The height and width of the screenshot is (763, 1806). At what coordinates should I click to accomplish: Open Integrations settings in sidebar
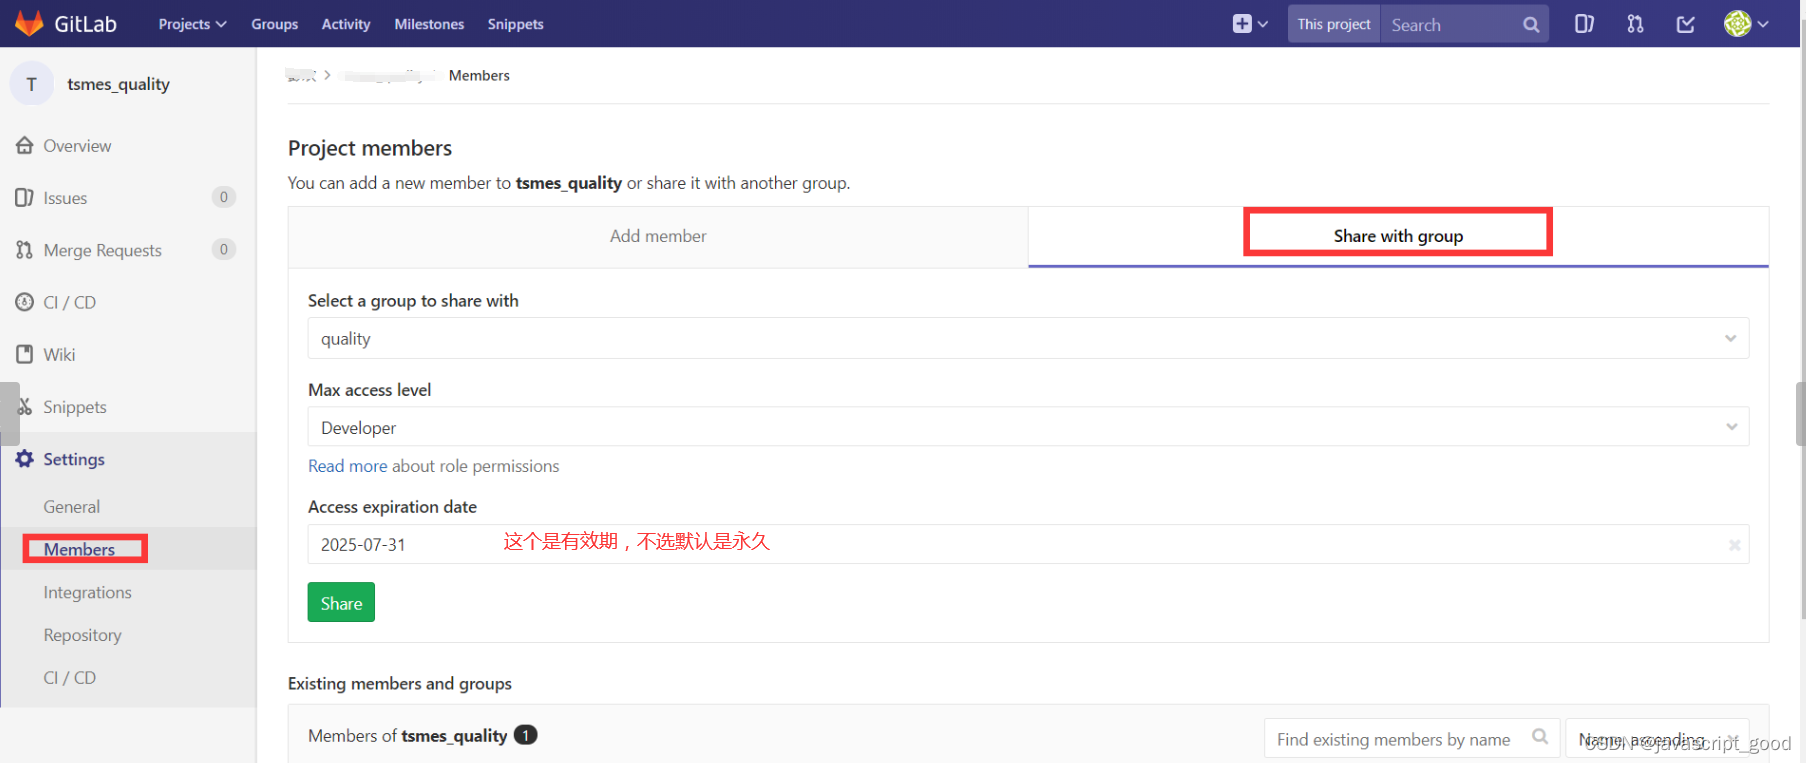[x=88, y=592]
